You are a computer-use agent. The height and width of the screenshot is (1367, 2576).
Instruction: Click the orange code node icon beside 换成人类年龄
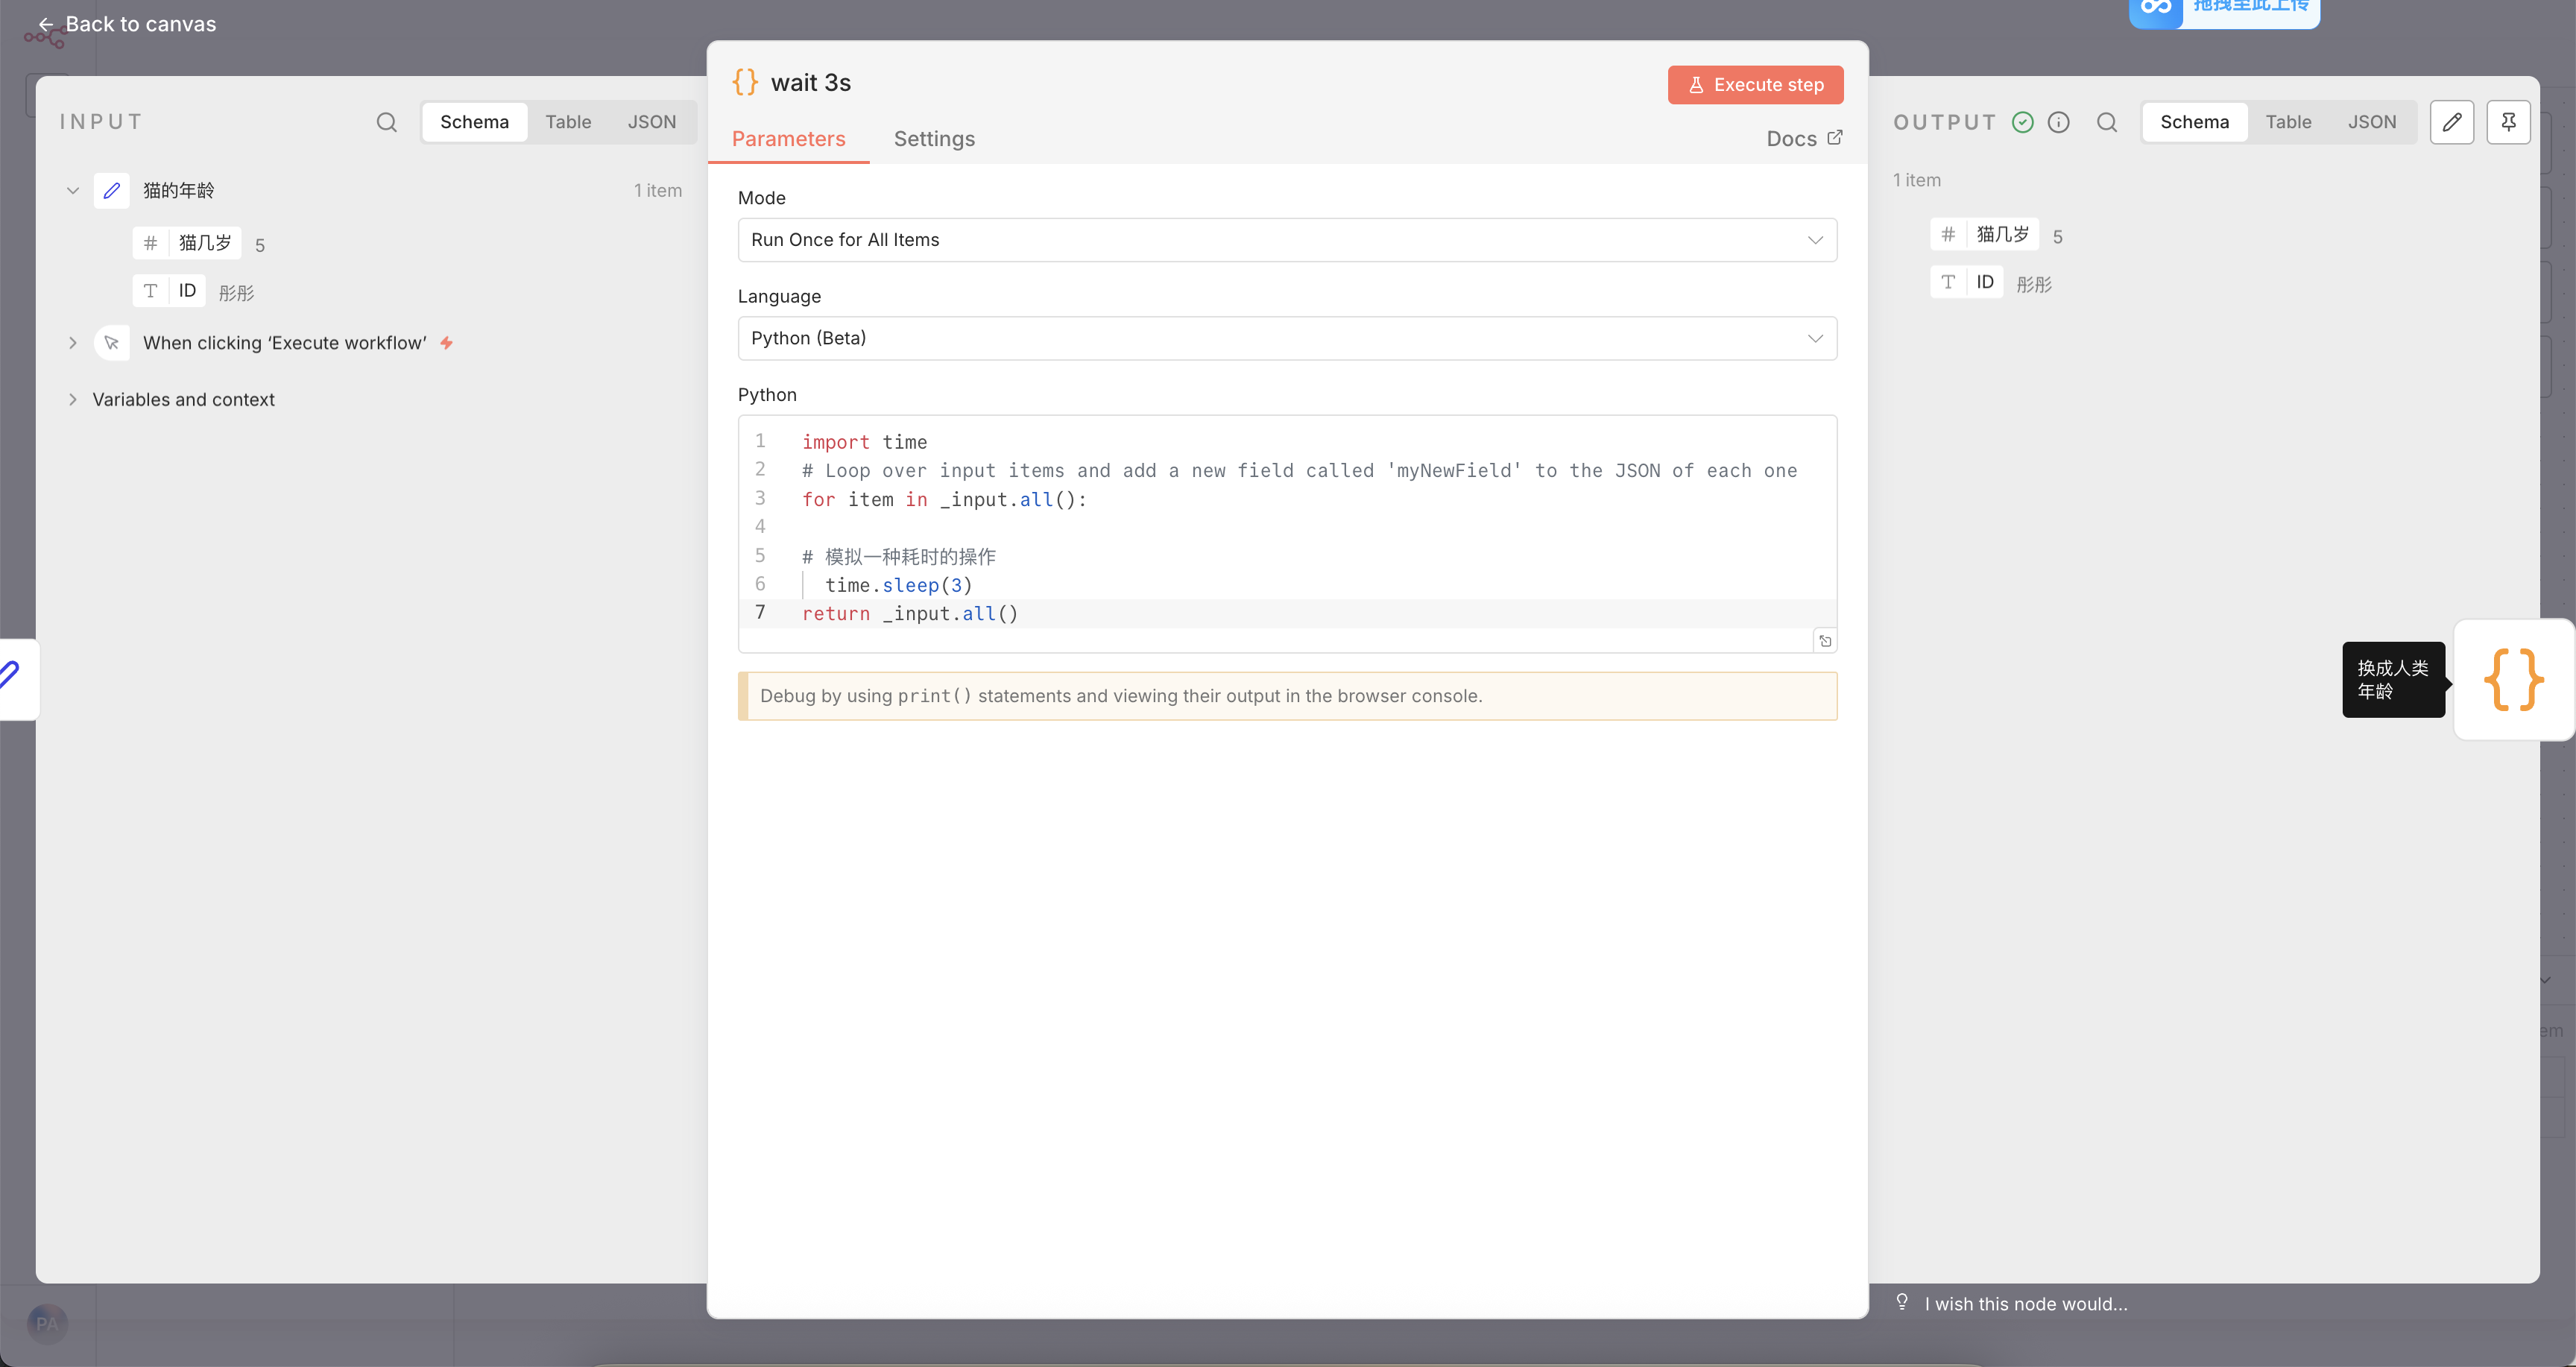(2513, 680)
